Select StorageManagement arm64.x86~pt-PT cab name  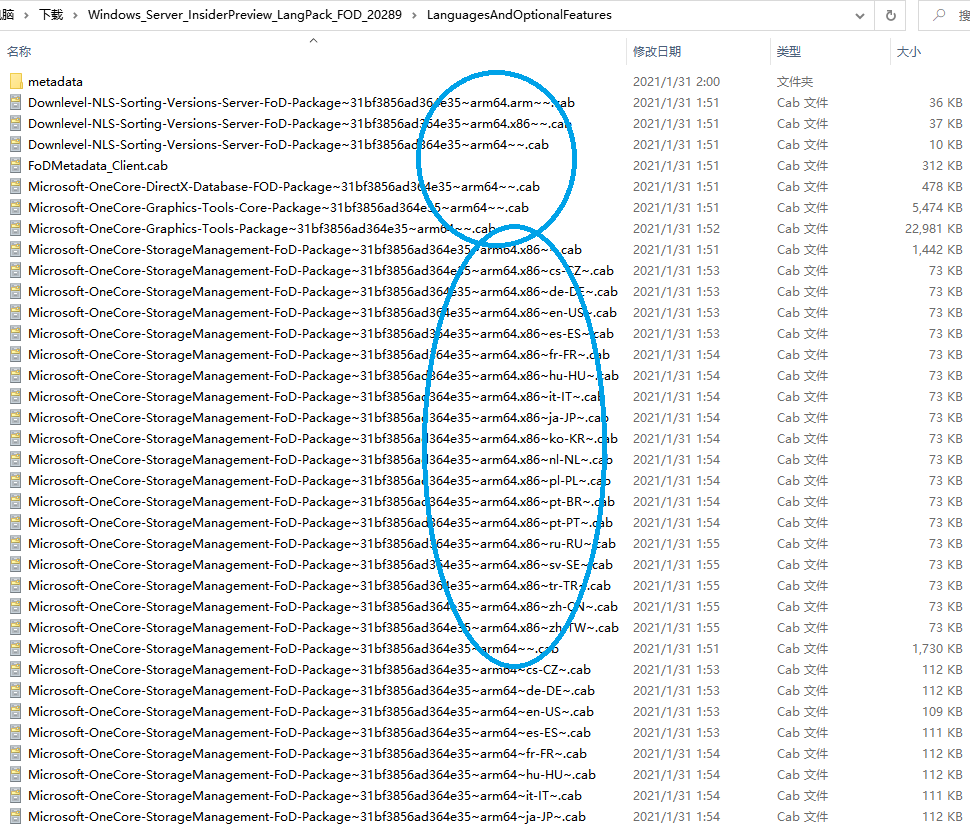320,523
